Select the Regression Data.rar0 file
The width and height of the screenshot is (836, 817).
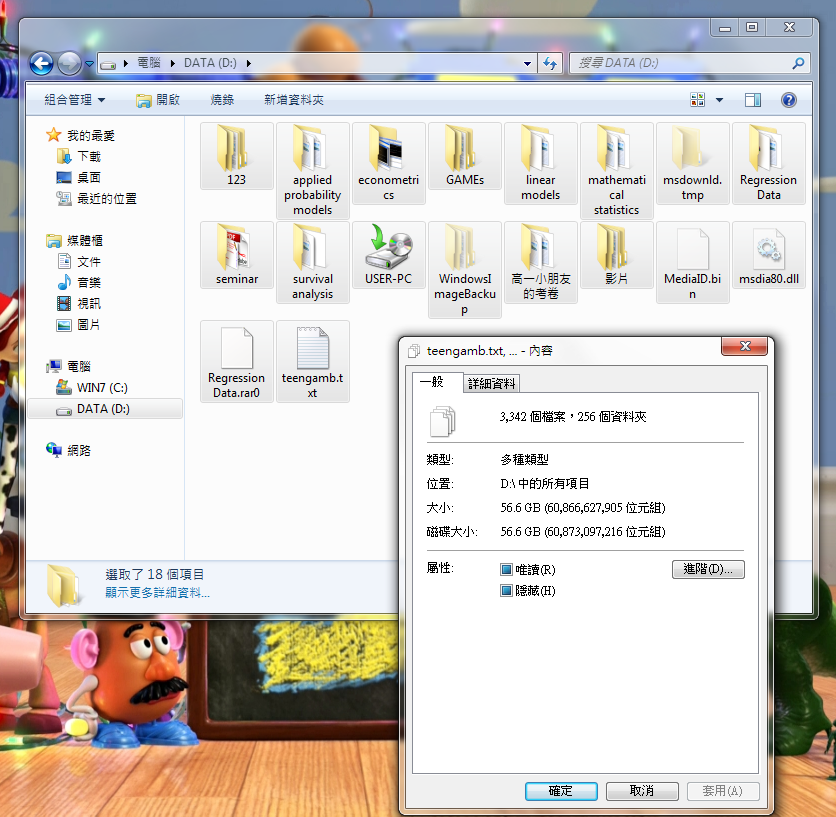click(x=237, y=362)
